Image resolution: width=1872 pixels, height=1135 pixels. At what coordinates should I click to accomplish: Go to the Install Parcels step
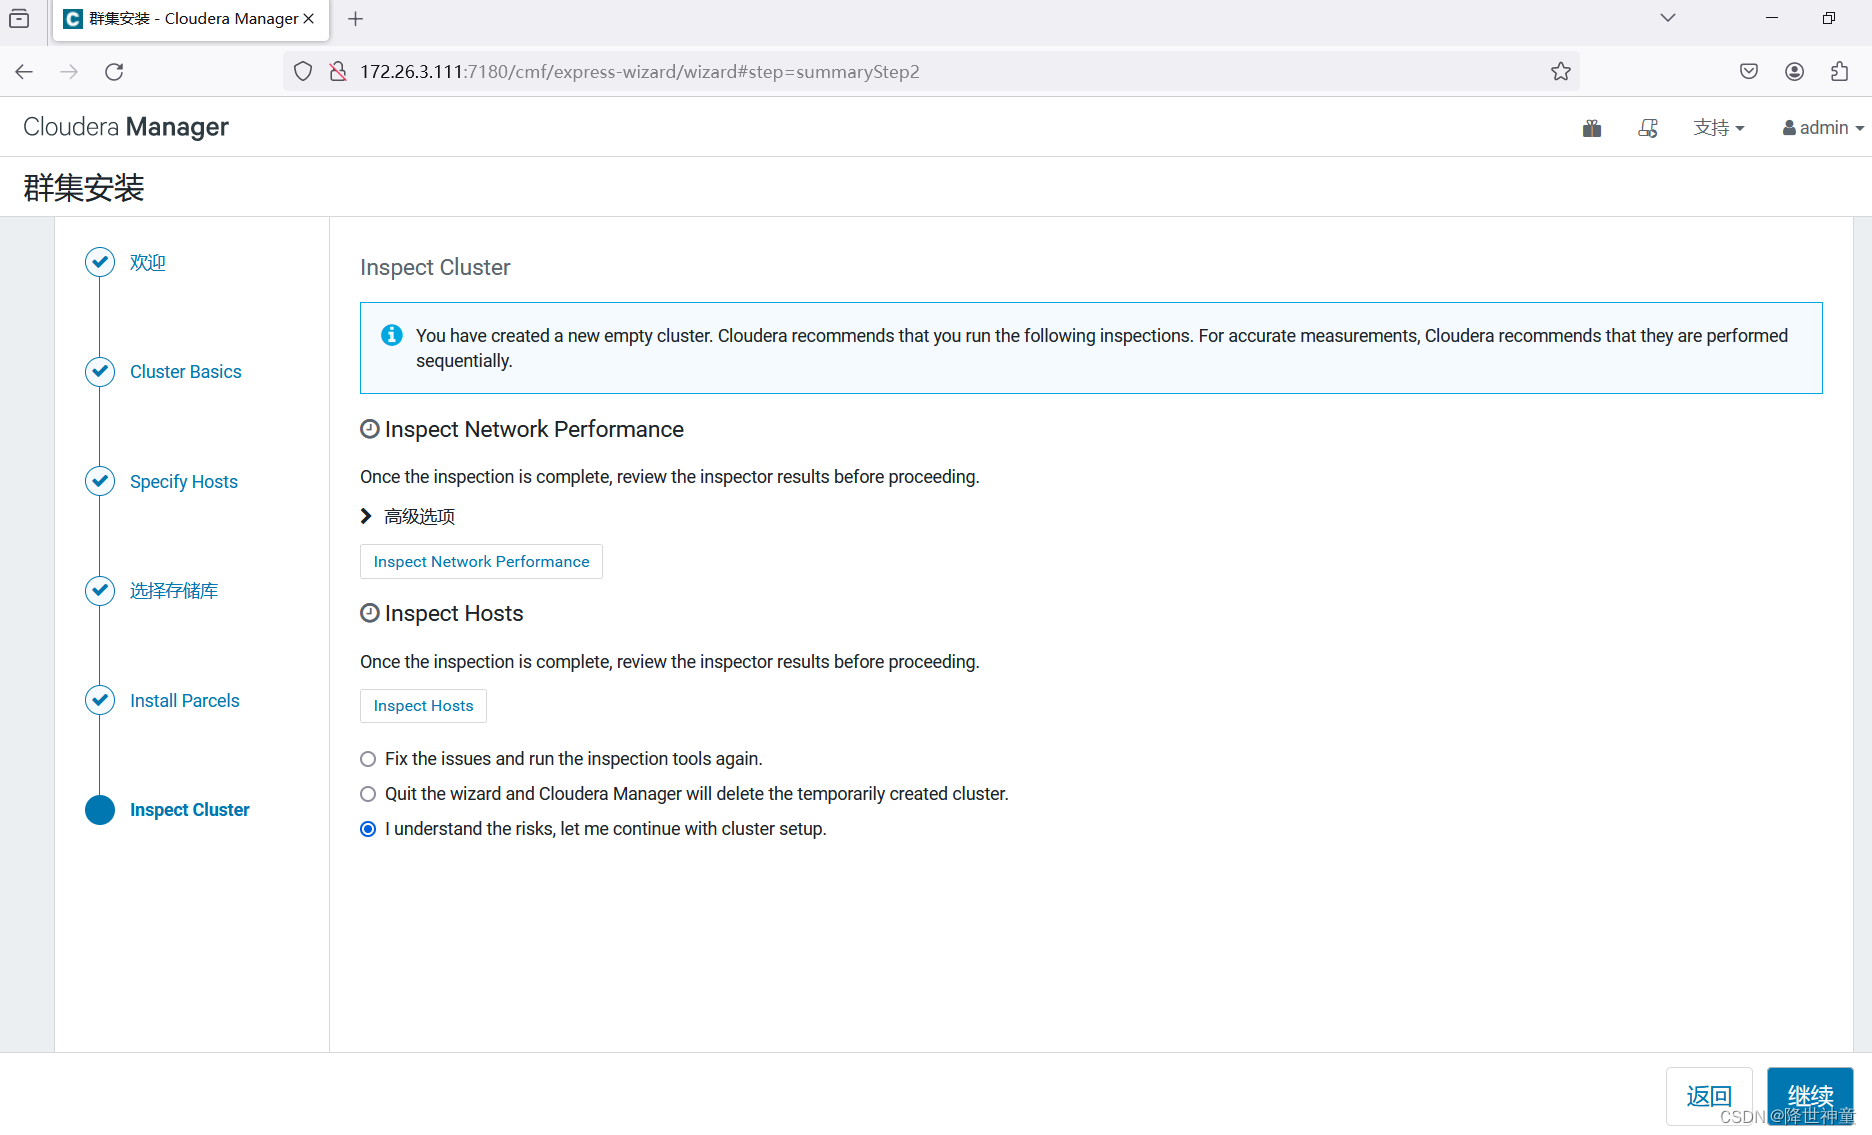pos(185,700)
